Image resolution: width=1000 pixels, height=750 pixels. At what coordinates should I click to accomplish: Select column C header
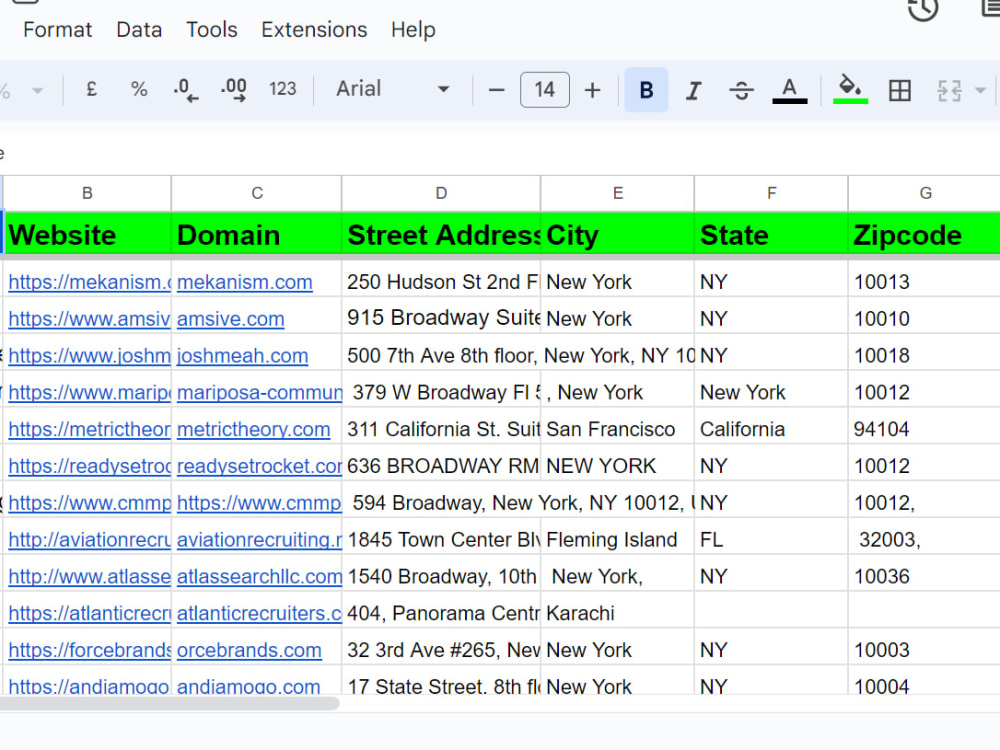point(257,193)
